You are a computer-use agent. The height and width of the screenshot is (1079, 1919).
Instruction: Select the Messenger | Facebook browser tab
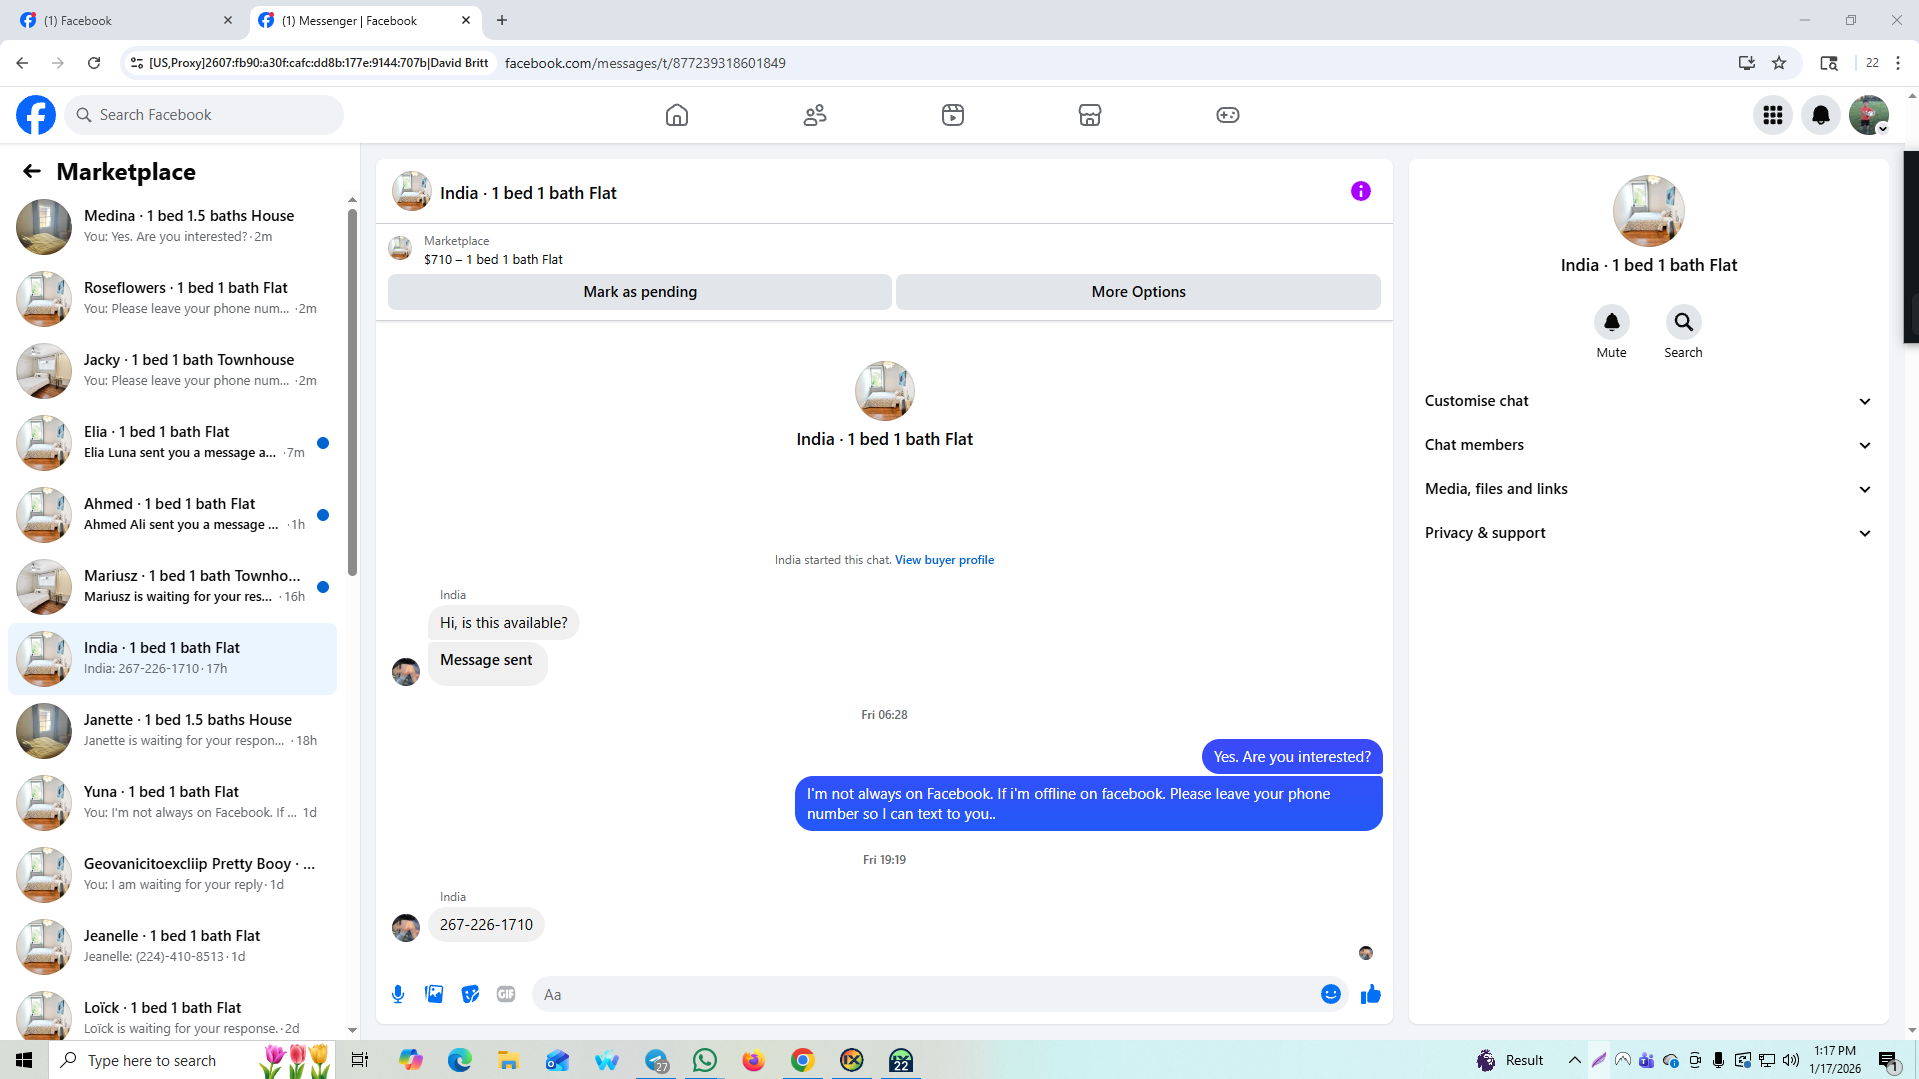[x=365, y=20]
